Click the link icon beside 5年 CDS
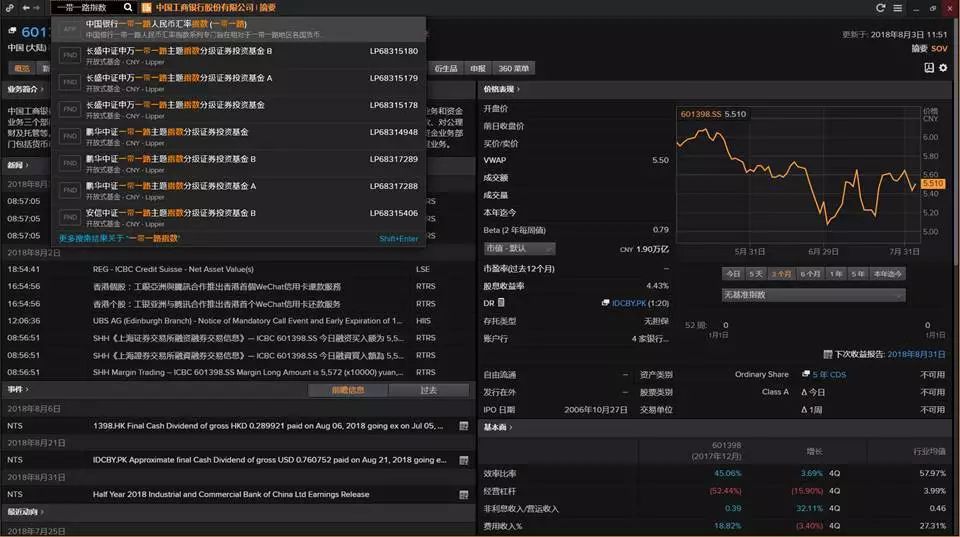The image size is (960, 537). 806,374
